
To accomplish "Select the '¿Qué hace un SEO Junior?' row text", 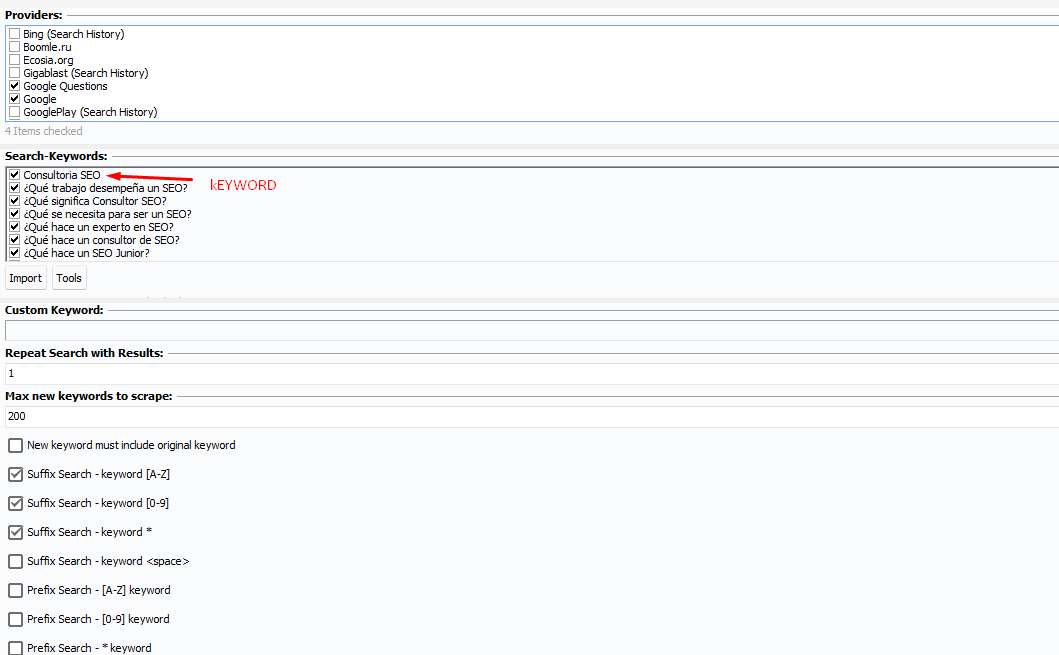I will point(86,253).
